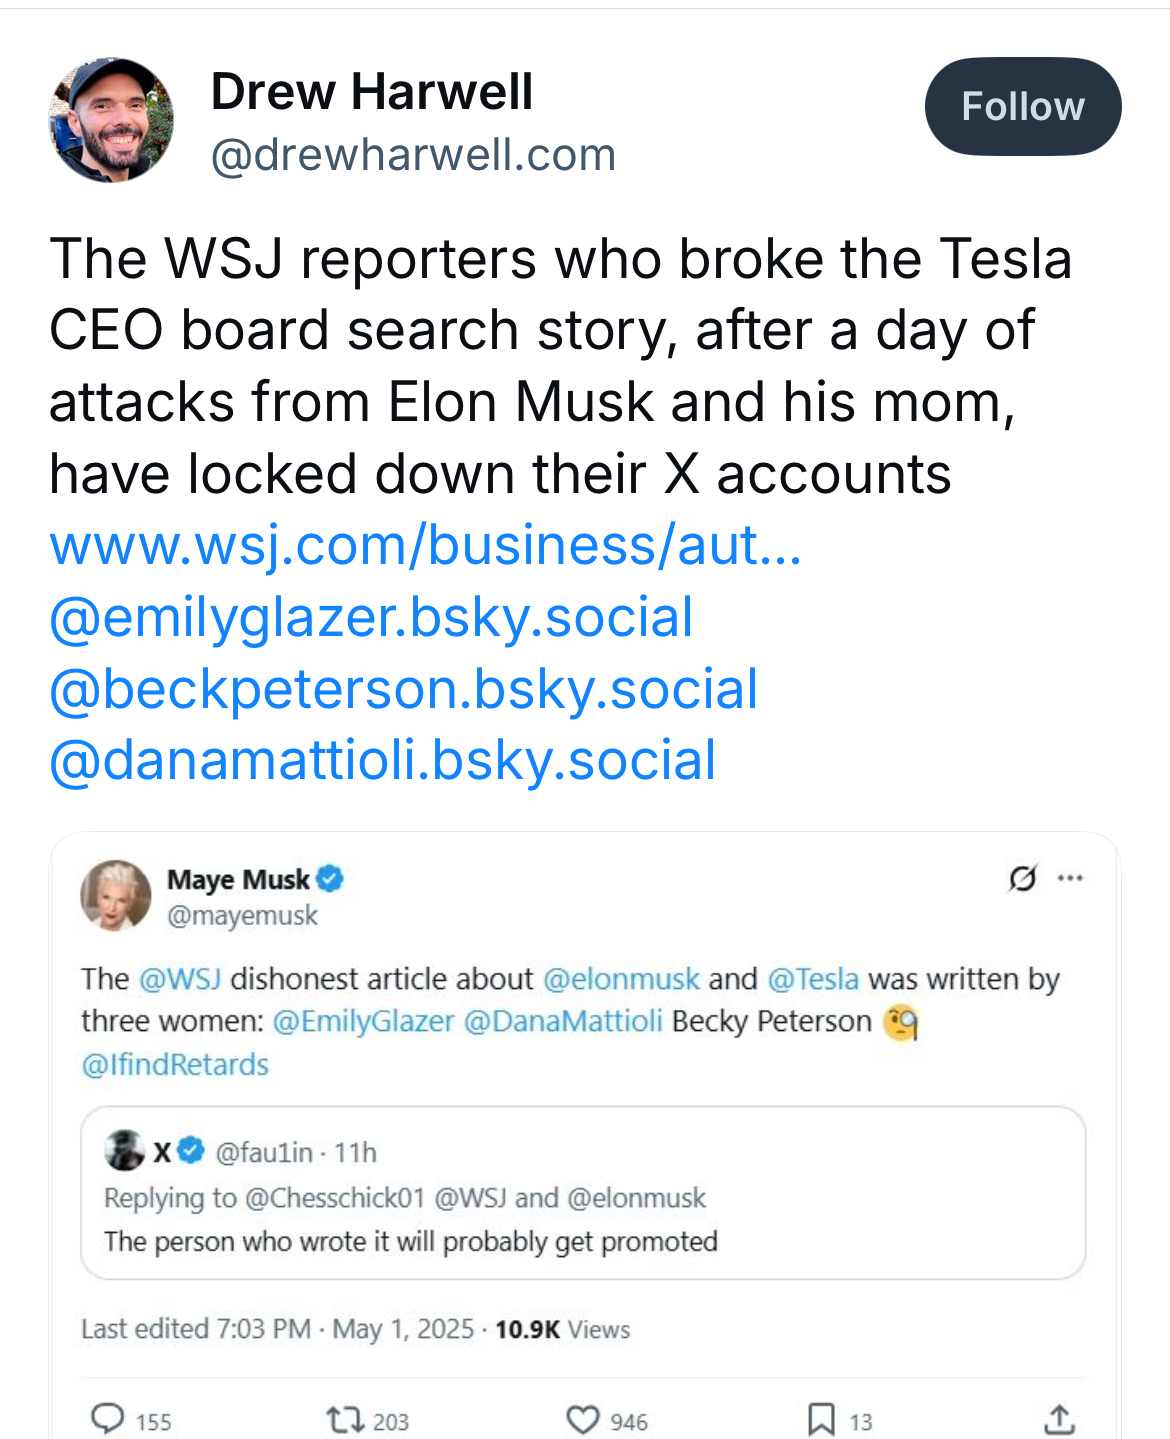Image resolution: width=1170 pixels, height=1439 pixels.
Task: Click the Grok slash-circle icon
Action: coord(1022,878)
